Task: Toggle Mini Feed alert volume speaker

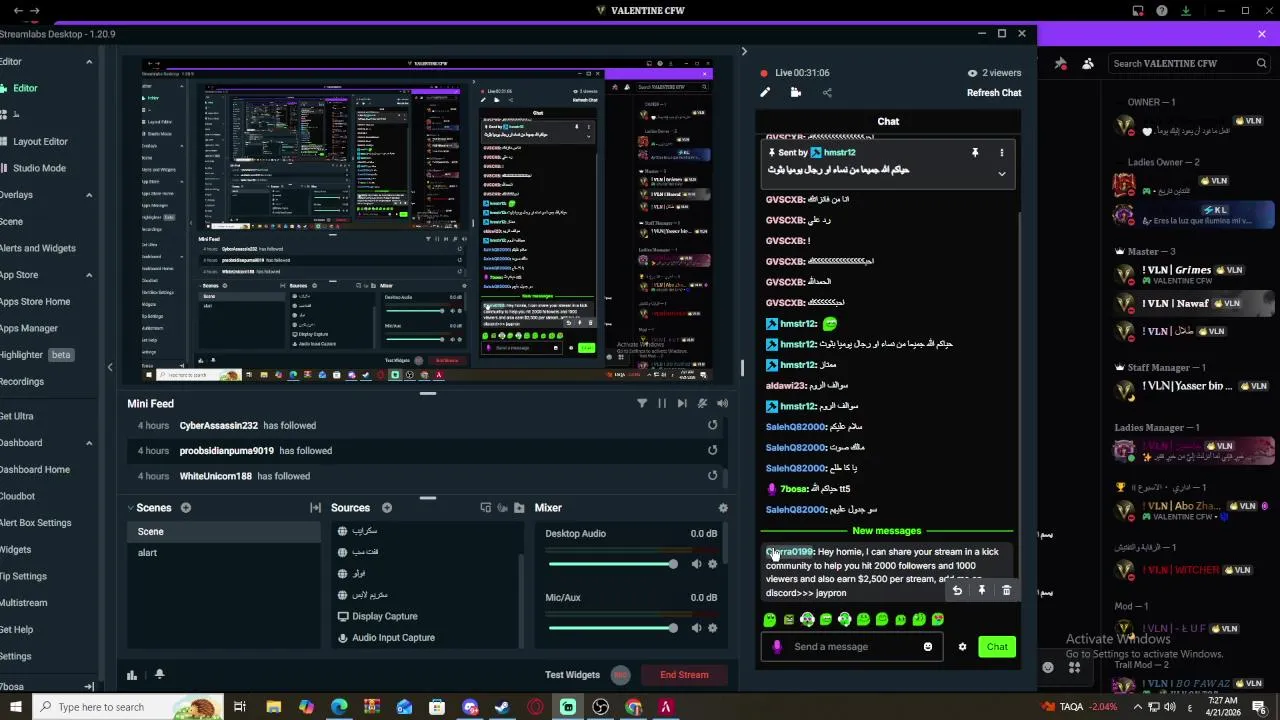Action: 722,403
